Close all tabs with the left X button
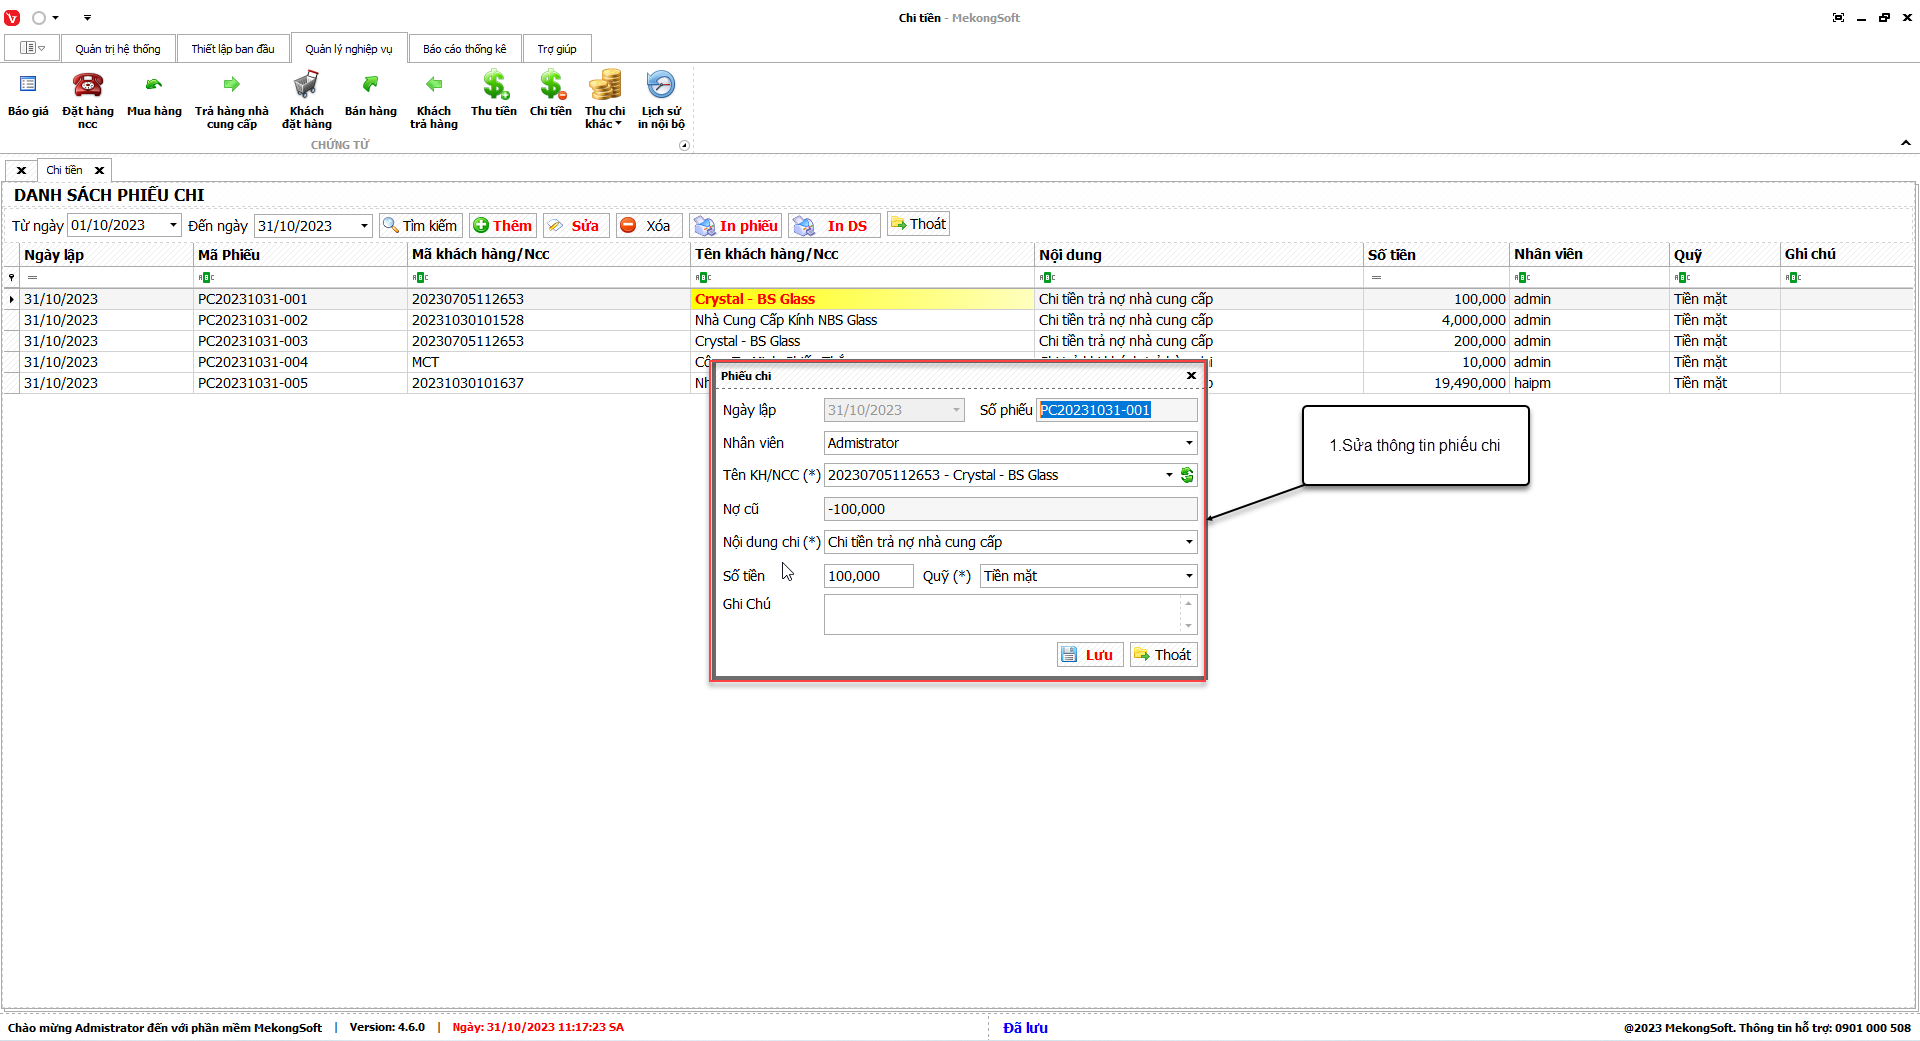Image resolution: width=1920 pixels, height=1041 pixels. tap(21, 170)
